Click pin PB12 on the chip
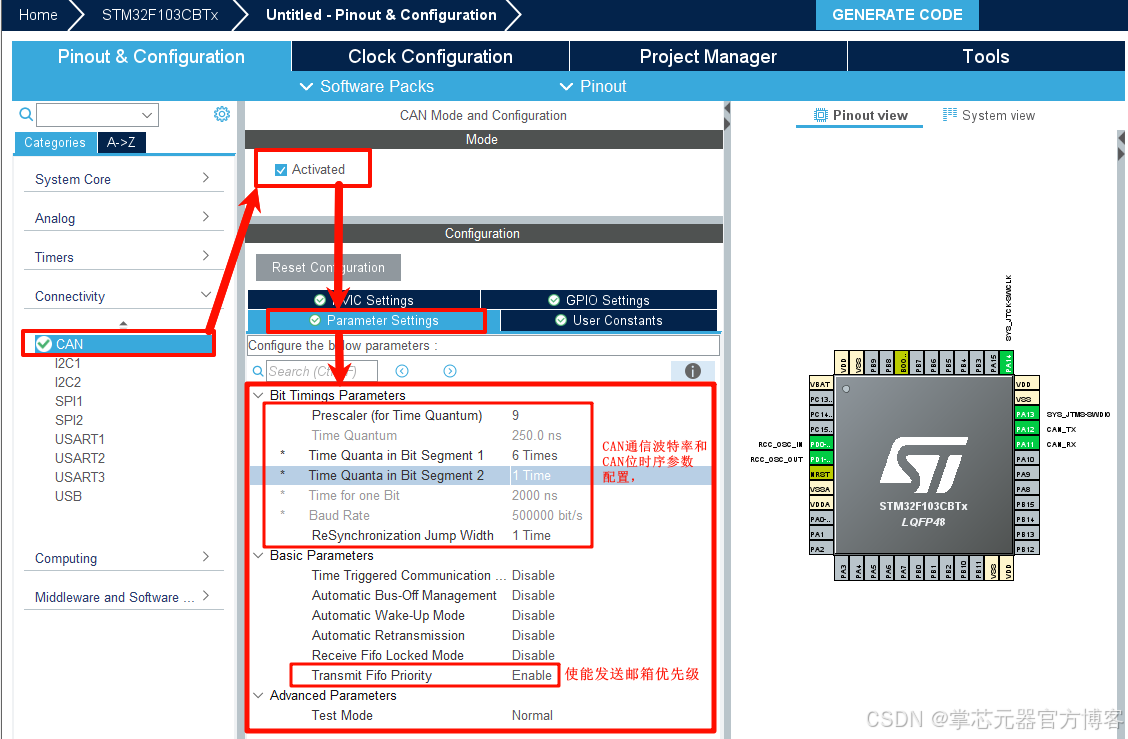1128x739 pixels. 1026,549
